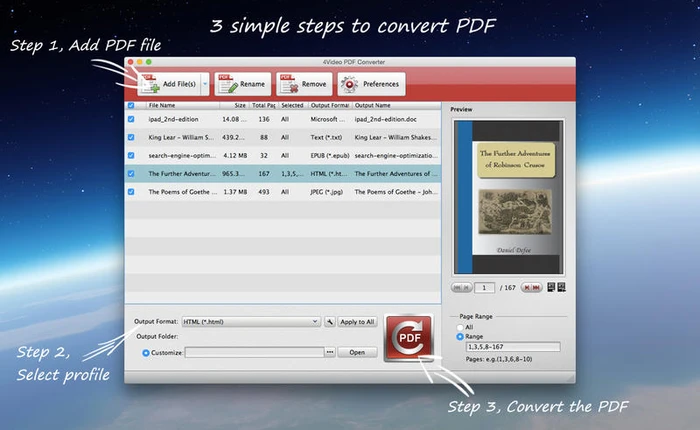Toggle the King Lear file checkbox
Image resolution: width=700 pixels, height=430 pixels.
click(131, 137)
